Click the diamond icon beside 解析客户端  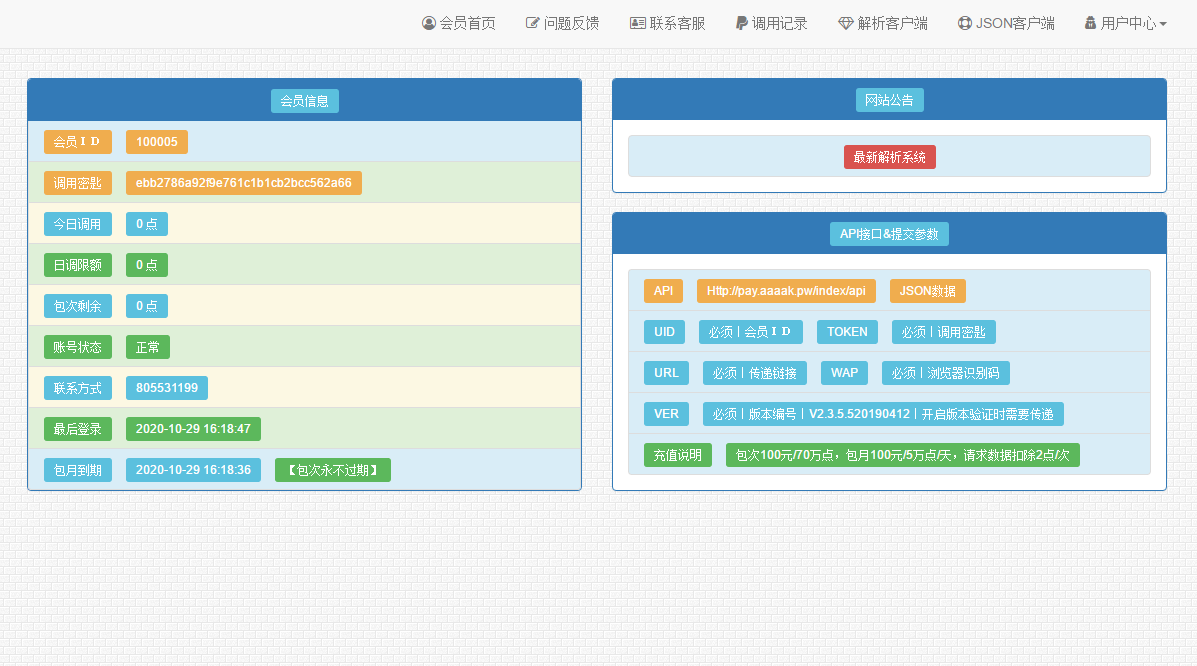(846, 23)
